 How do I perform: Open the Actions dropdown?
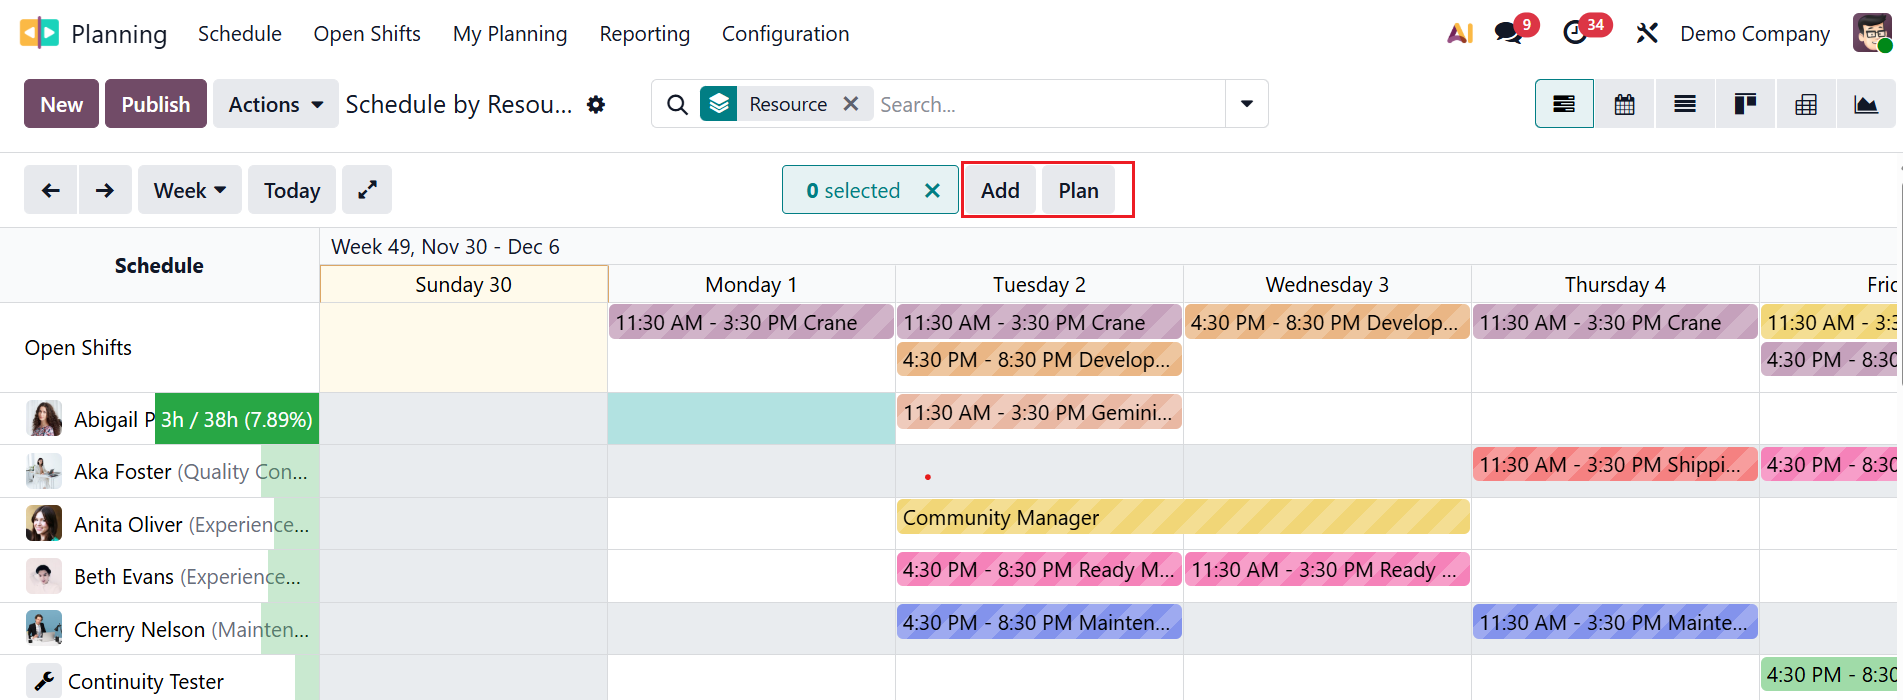(276, 104)
